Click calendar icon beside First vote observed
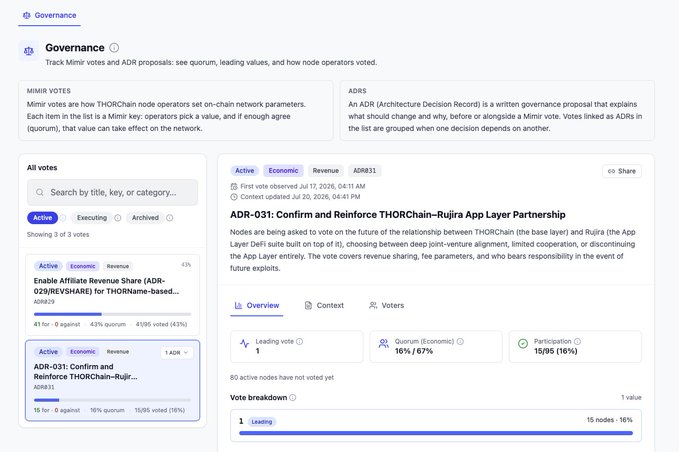The width and height of the screenshot is (679, 452). pos(234,187)
